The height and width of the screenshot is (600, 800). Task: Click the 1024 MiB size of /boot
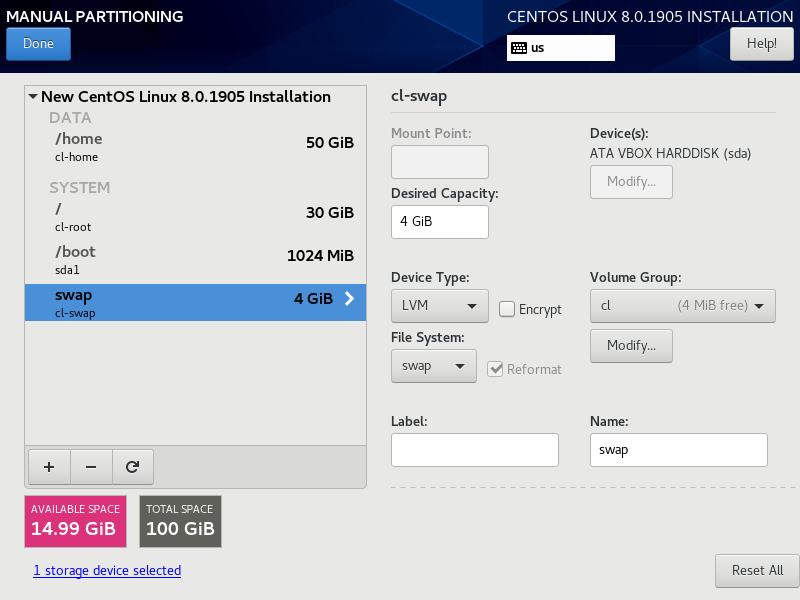click(x=320, y=256)
